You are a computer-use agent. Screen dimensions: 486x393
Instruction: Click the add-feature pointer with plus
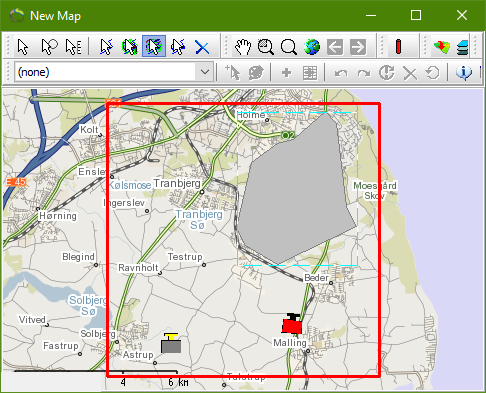[233, 72]
